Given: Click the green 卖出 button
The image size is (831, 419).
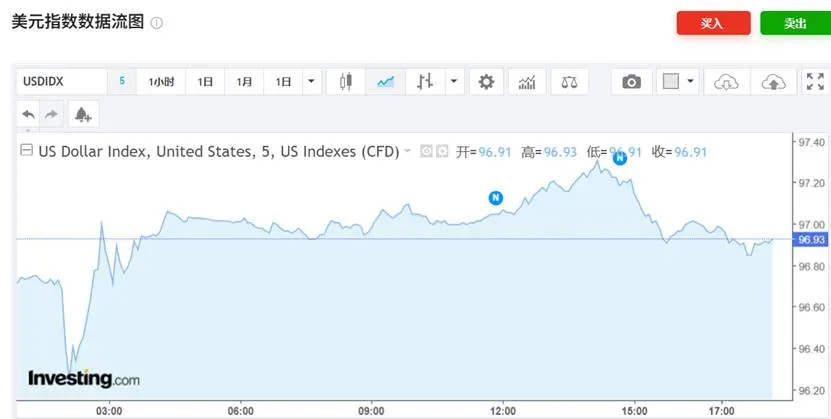Looking at the screenshot, I should tap(795, 23).
